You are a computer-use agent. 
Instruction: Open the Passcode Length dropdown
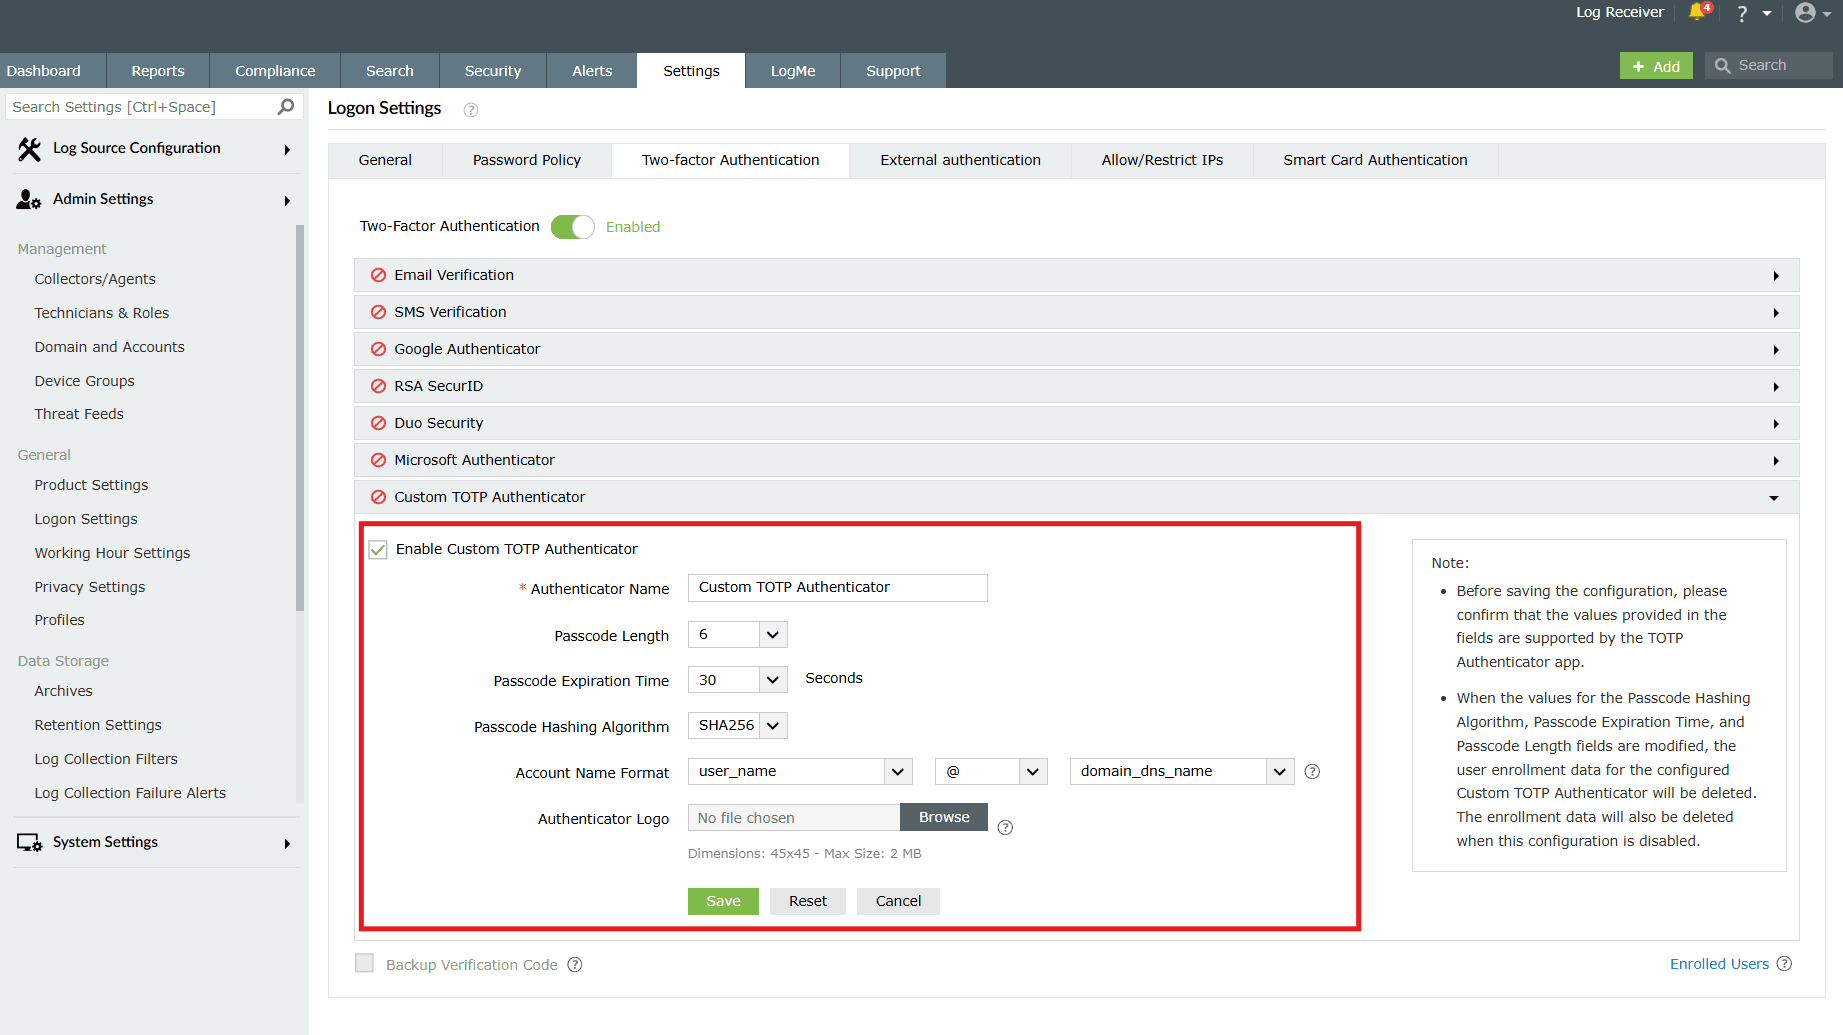738,635
